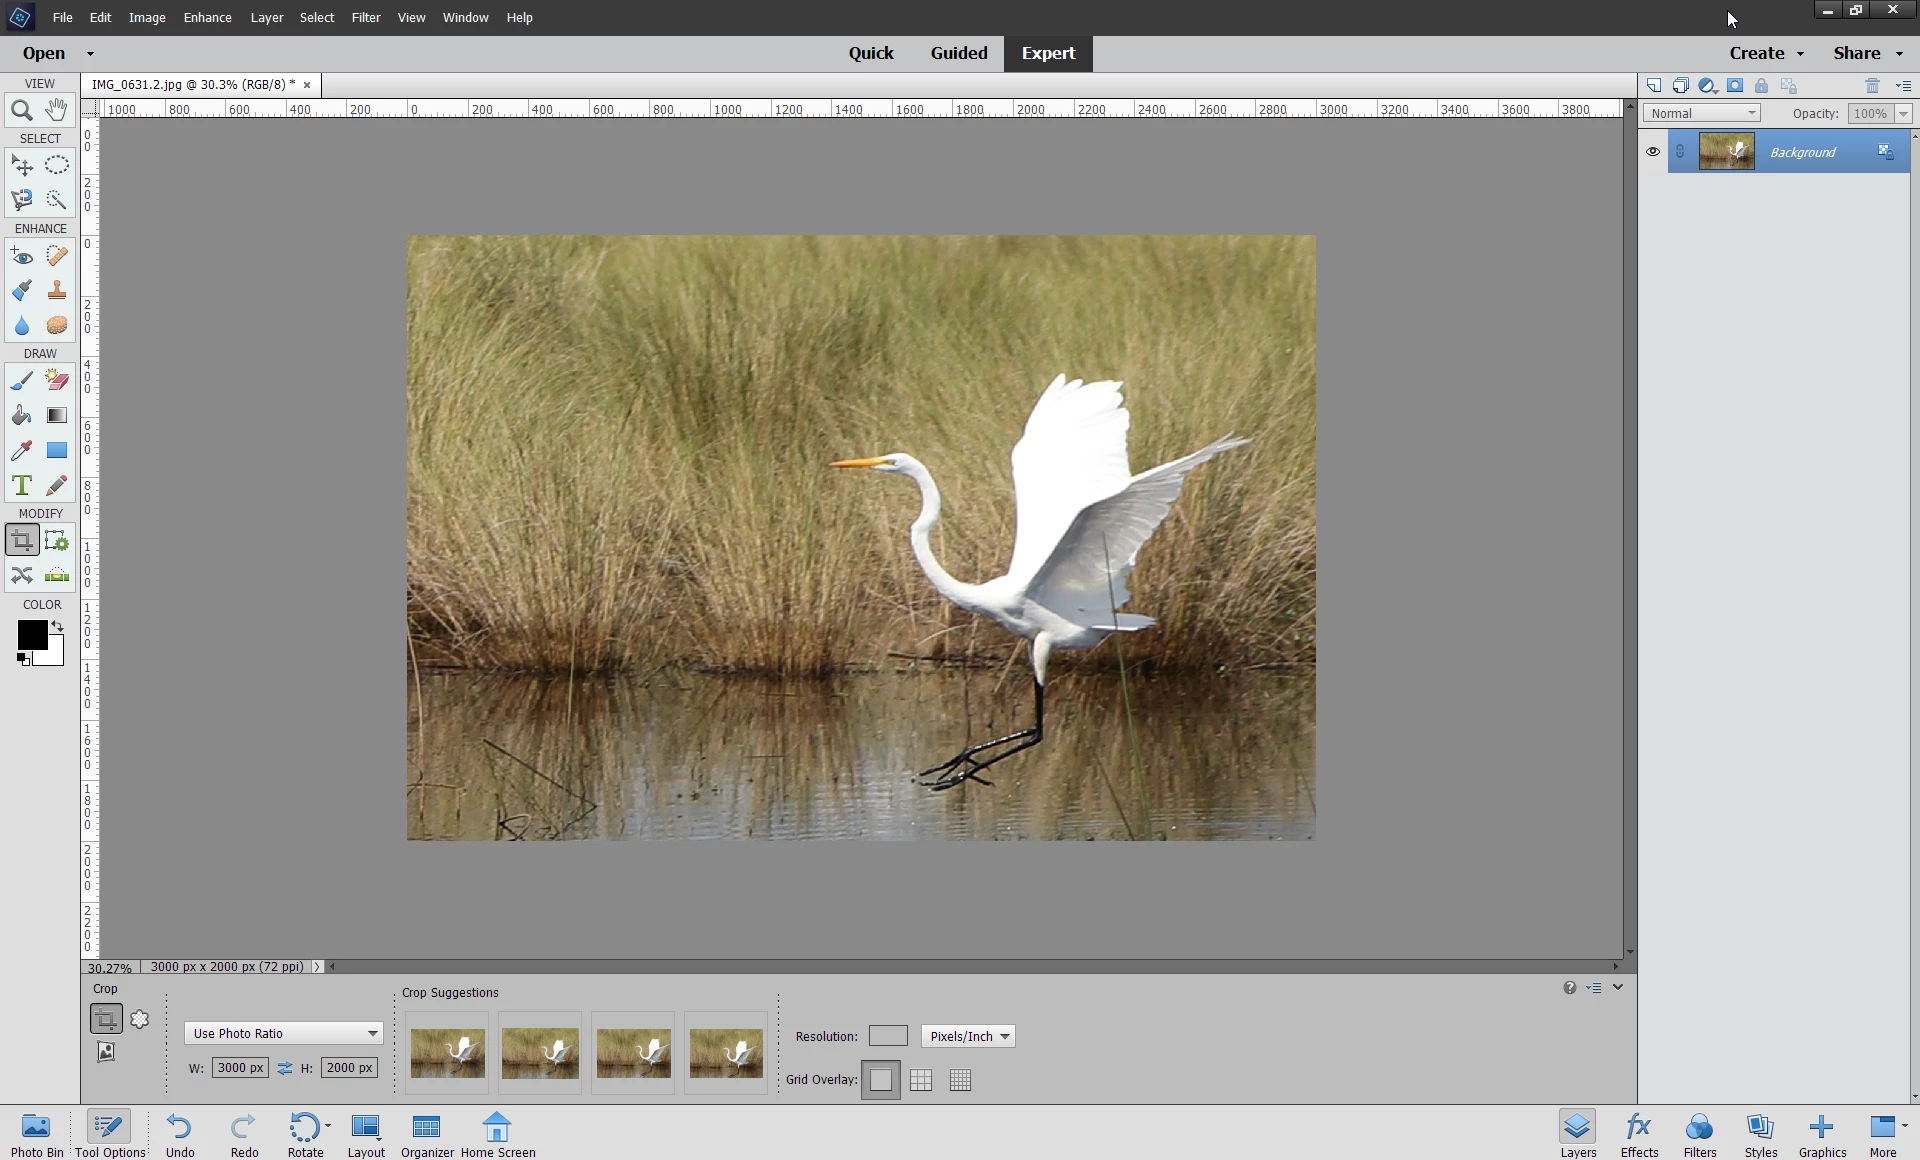Image resolution: width=1920 pixels, height=1160 pixels.
Task: Click the foreground black color swatch
Action: (x=30, y=634)
